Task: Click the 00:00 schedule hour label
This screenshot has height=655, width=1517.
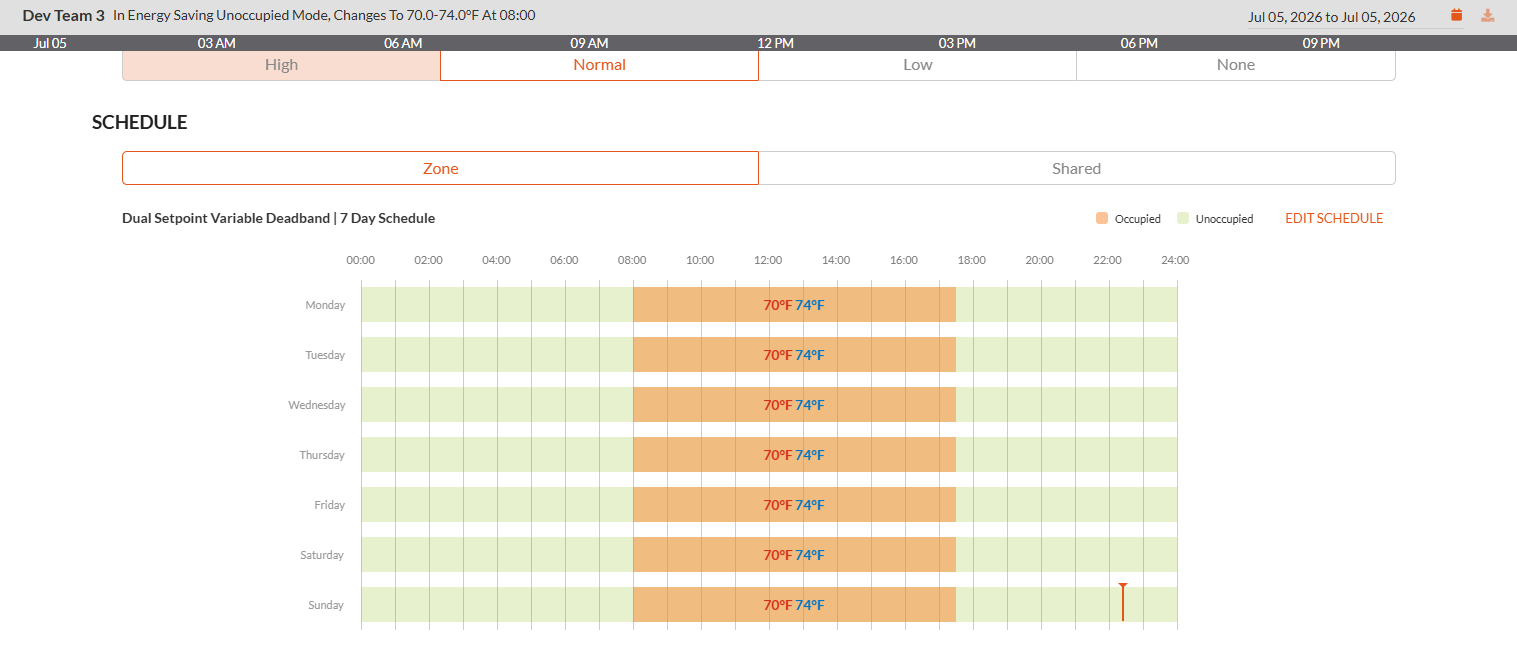Action: 361,260
